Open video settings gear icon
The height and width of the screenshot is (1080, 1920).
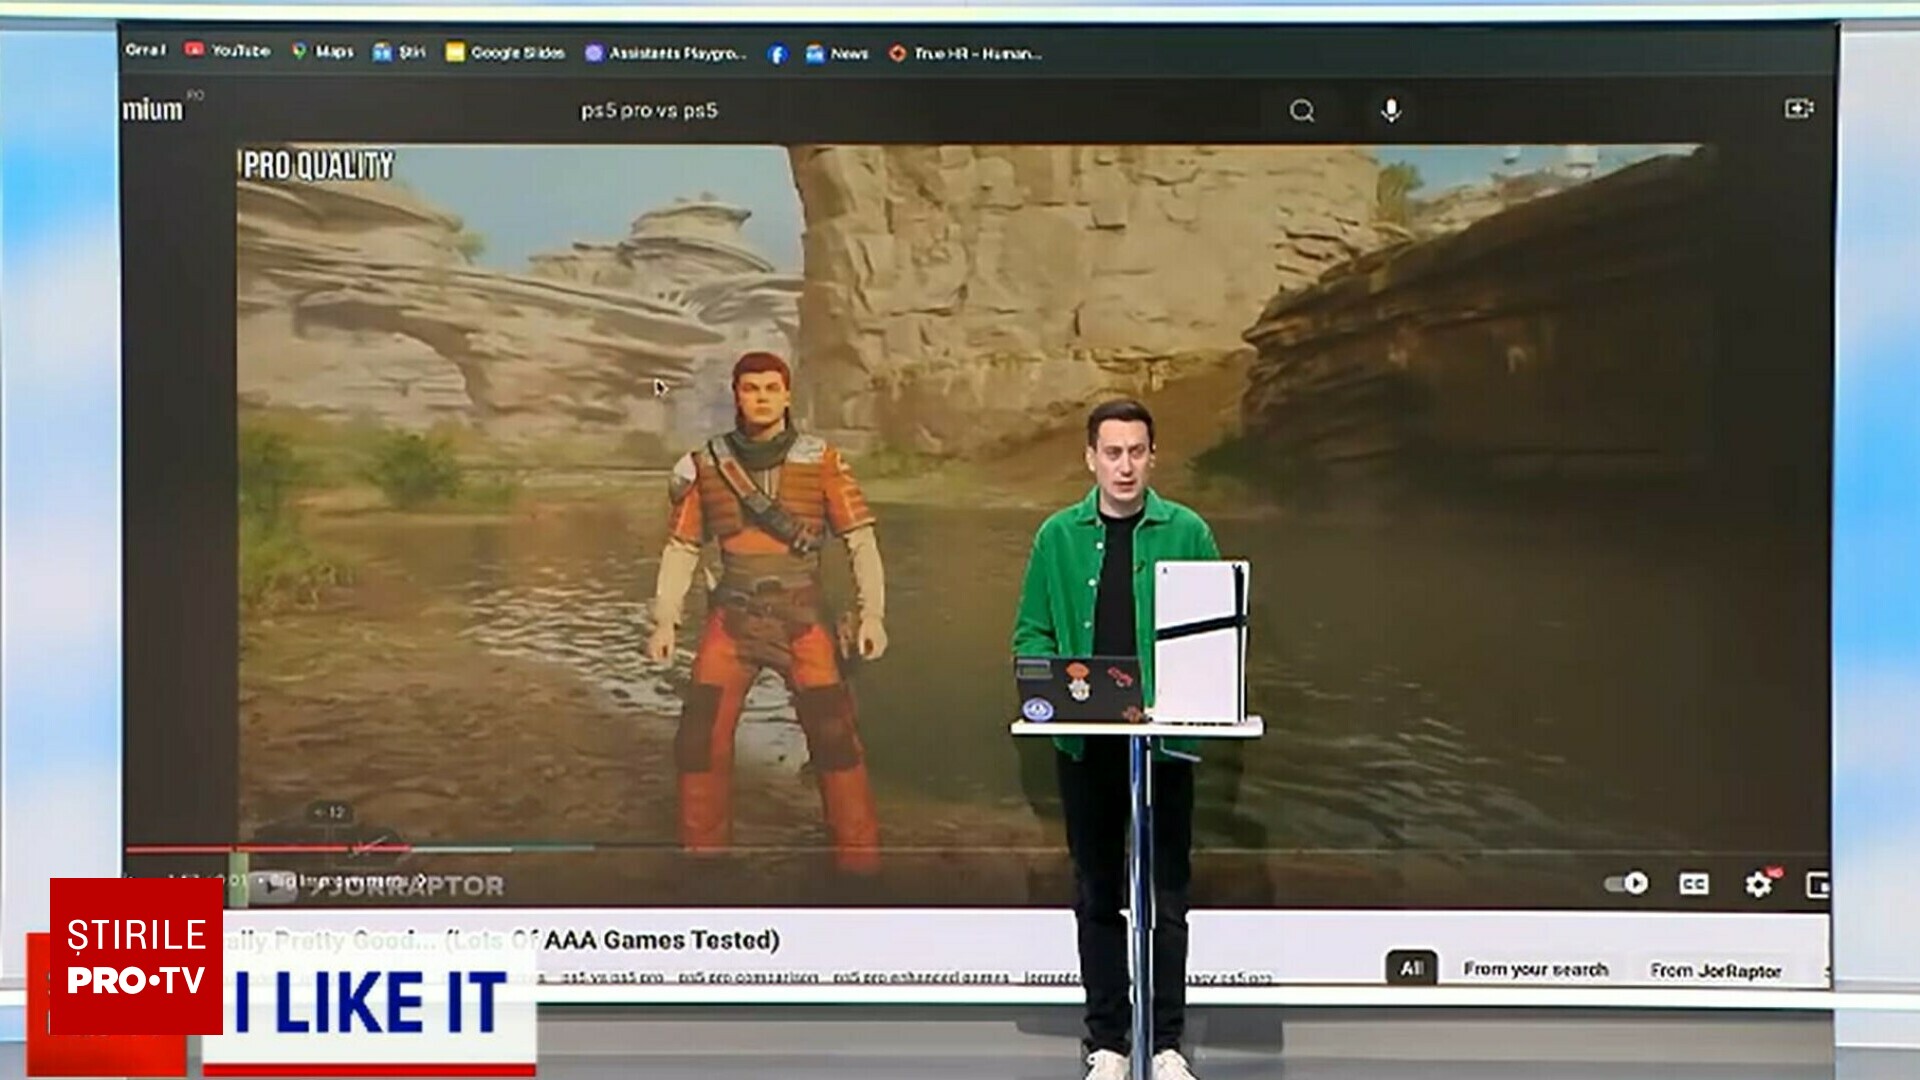pos(1758,884)
